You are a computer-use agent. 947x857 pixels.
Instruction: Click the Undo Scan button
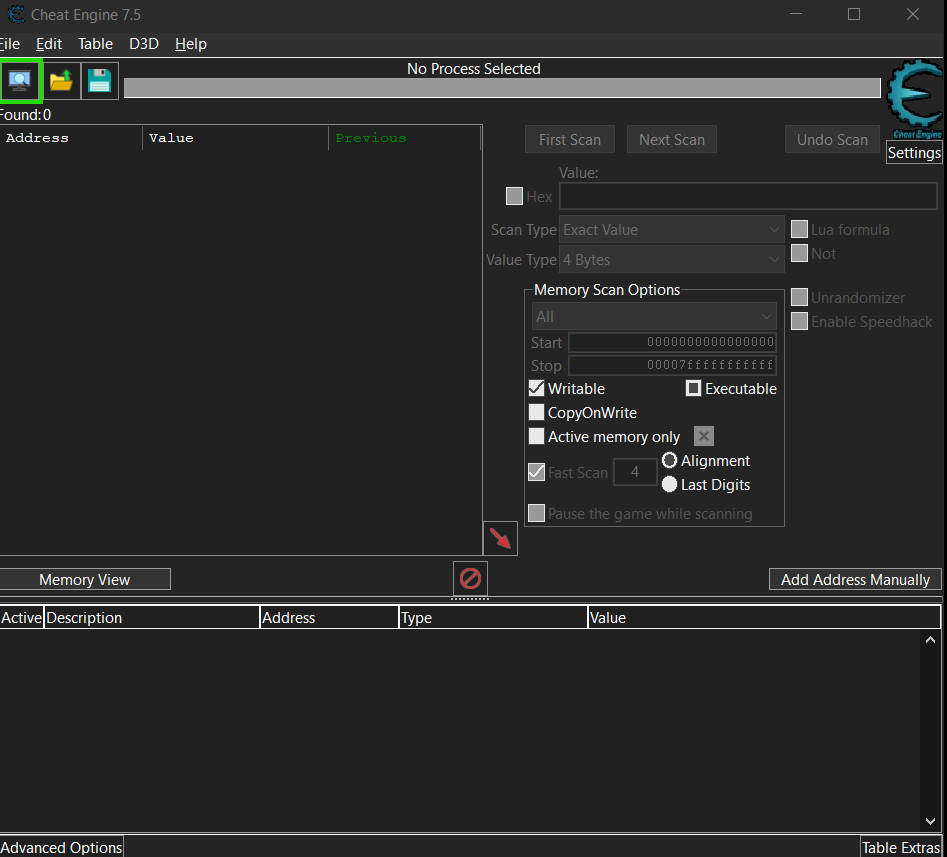coord(832,140)
